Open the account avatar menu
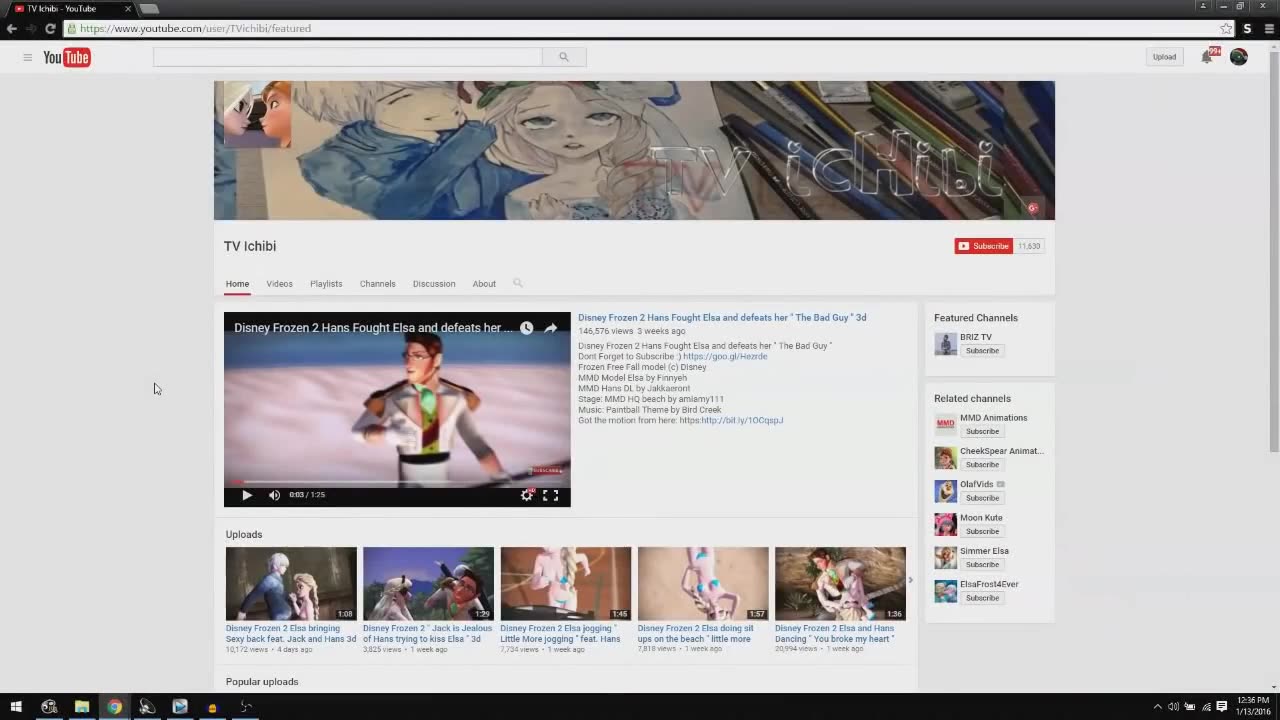Image resolution: width=1280 pixels, height=720 pixels. [1239, 57]
